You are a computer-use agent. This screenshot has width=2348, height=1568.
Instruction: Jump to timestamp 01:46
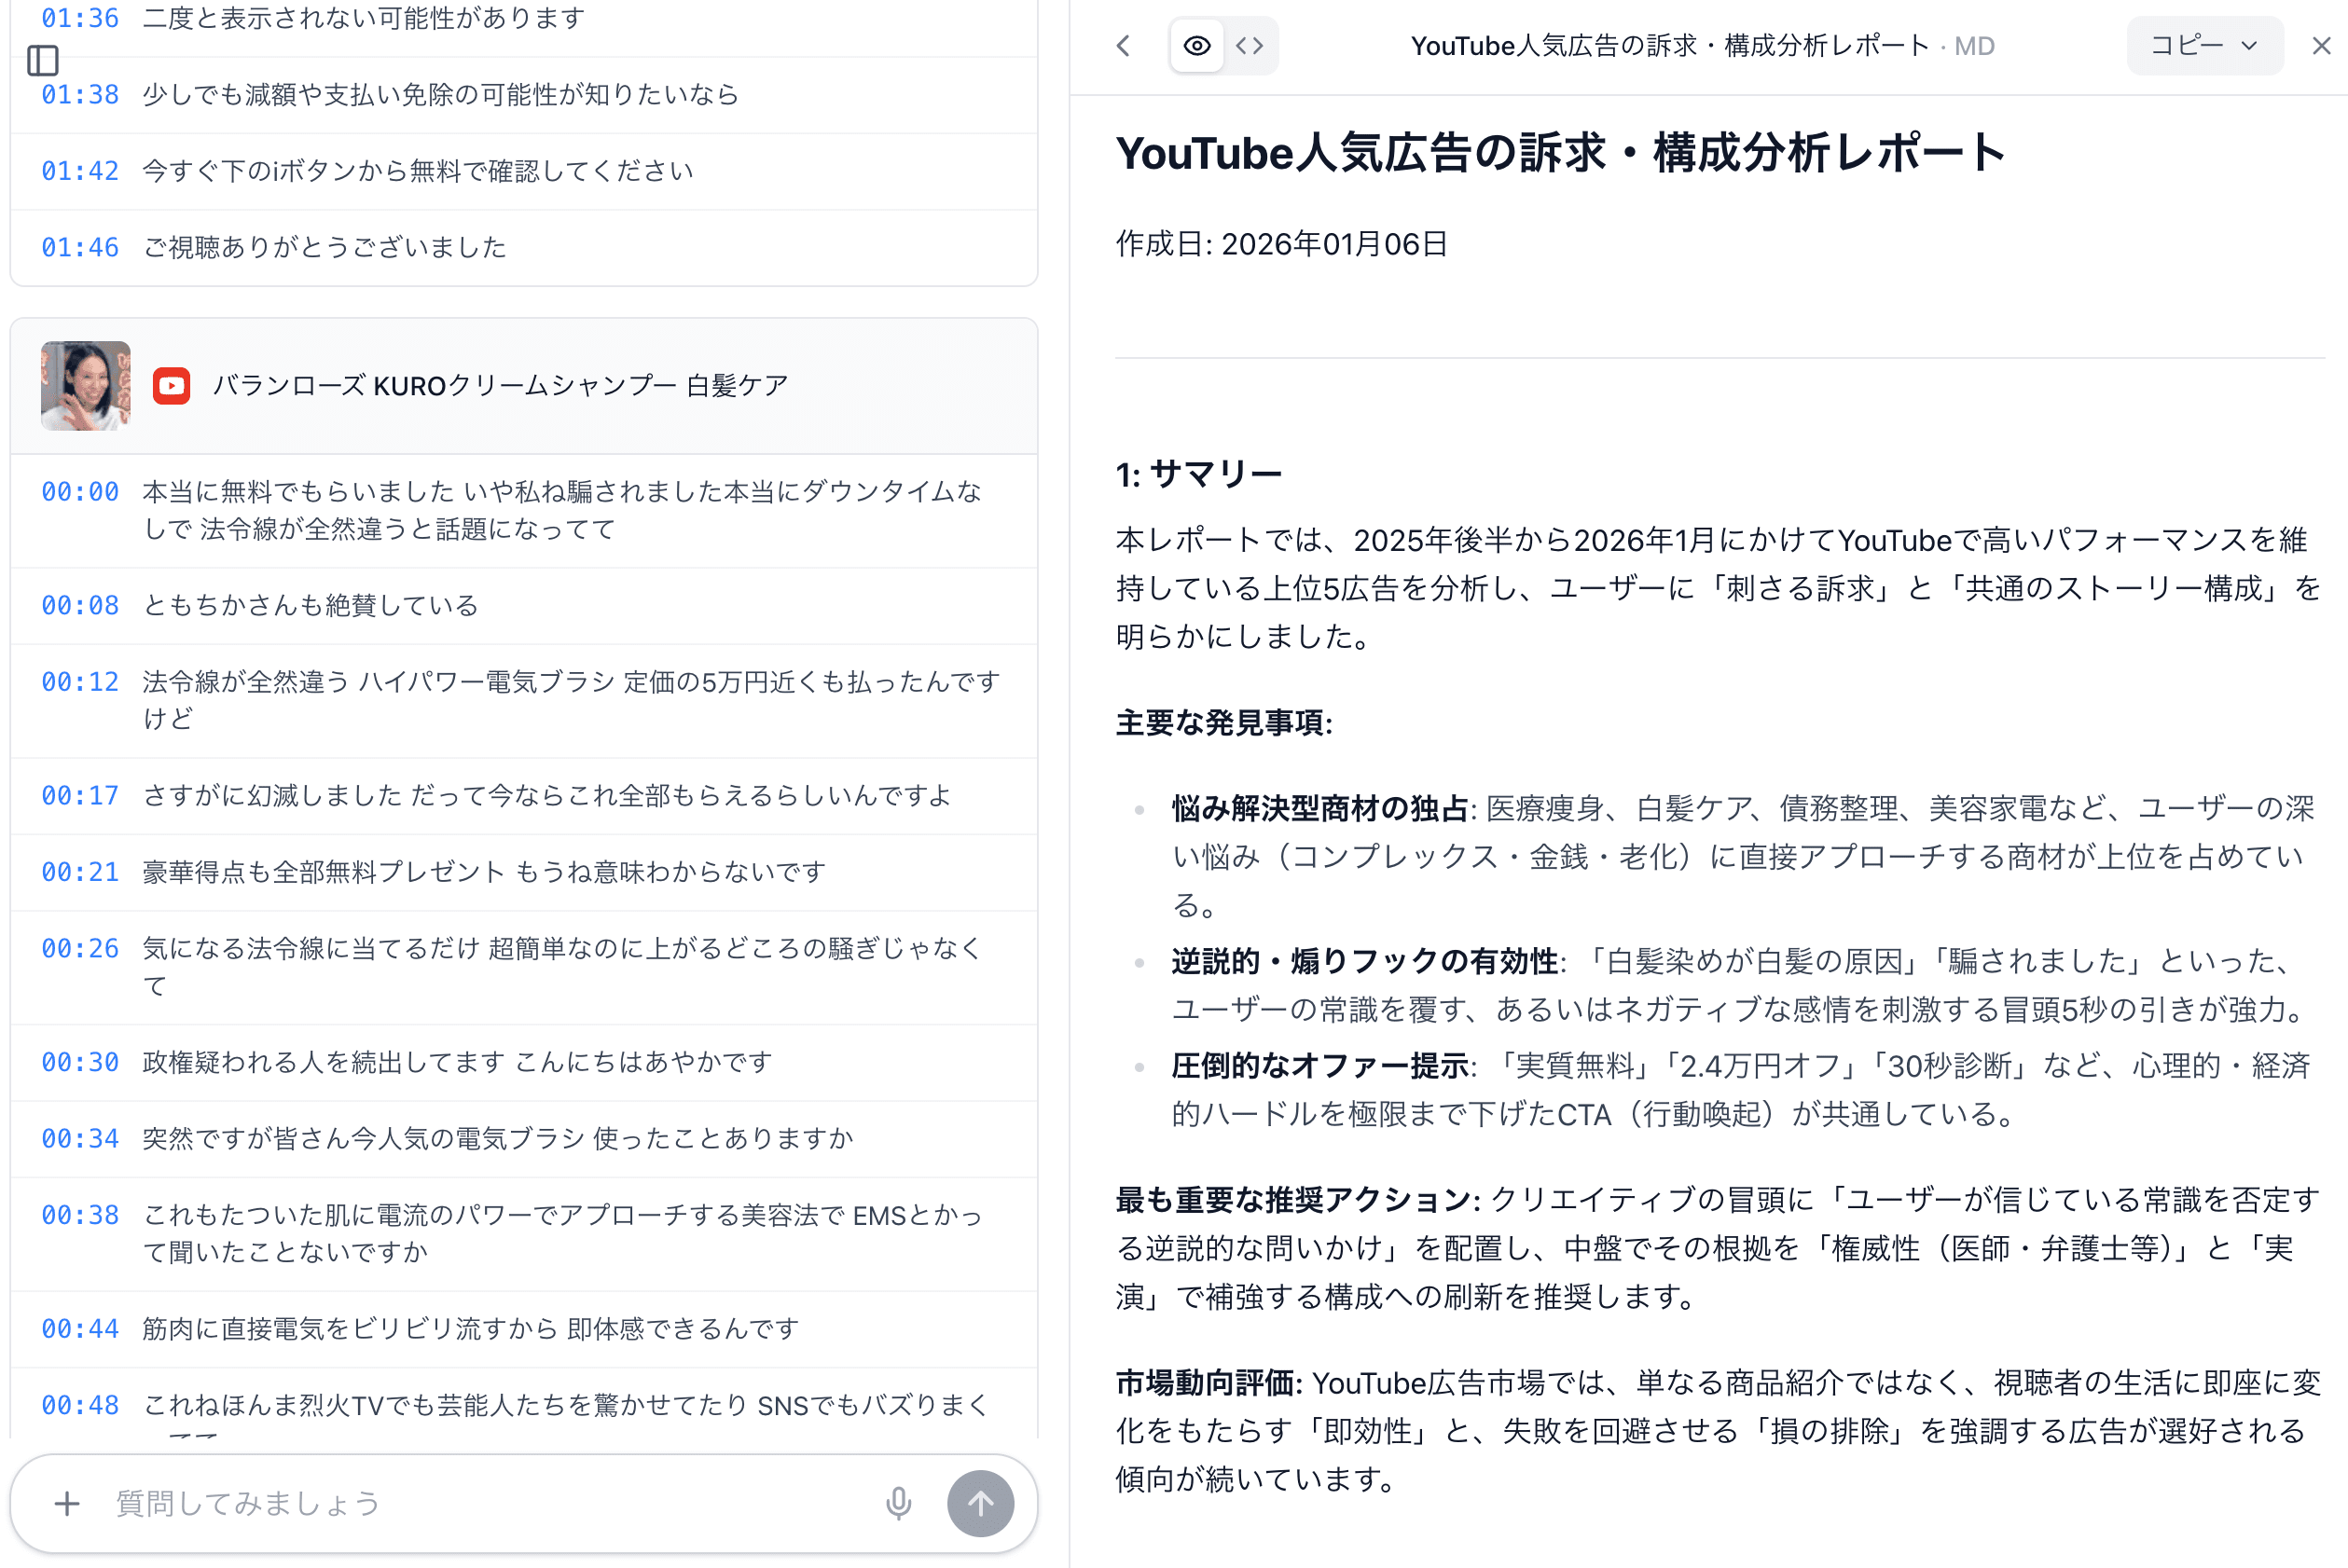pos(80,247)
